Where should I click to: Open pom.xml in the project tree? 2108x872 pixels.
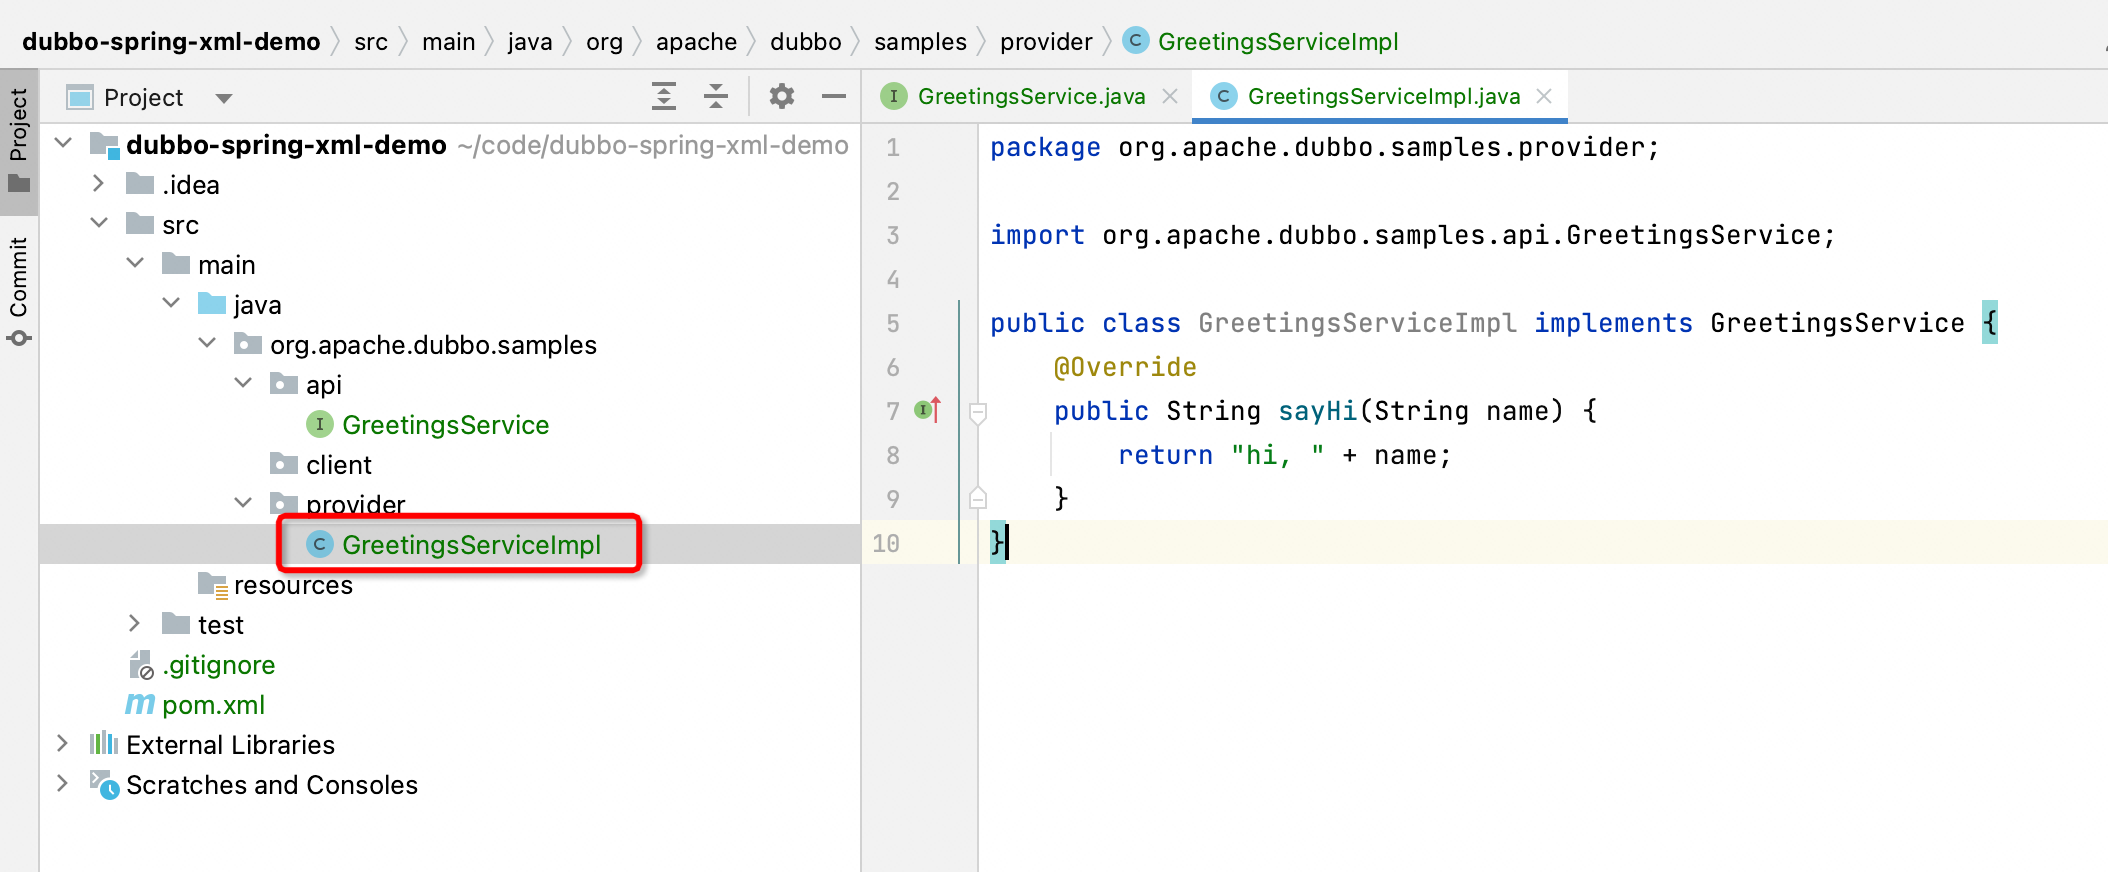click(x=213, y=705)
